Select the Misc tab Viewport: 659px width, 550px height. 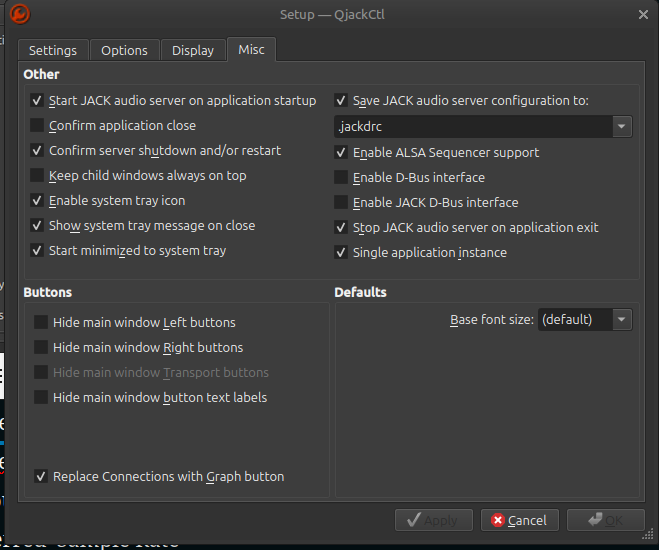pyautogui.click(x=251, y=50)
